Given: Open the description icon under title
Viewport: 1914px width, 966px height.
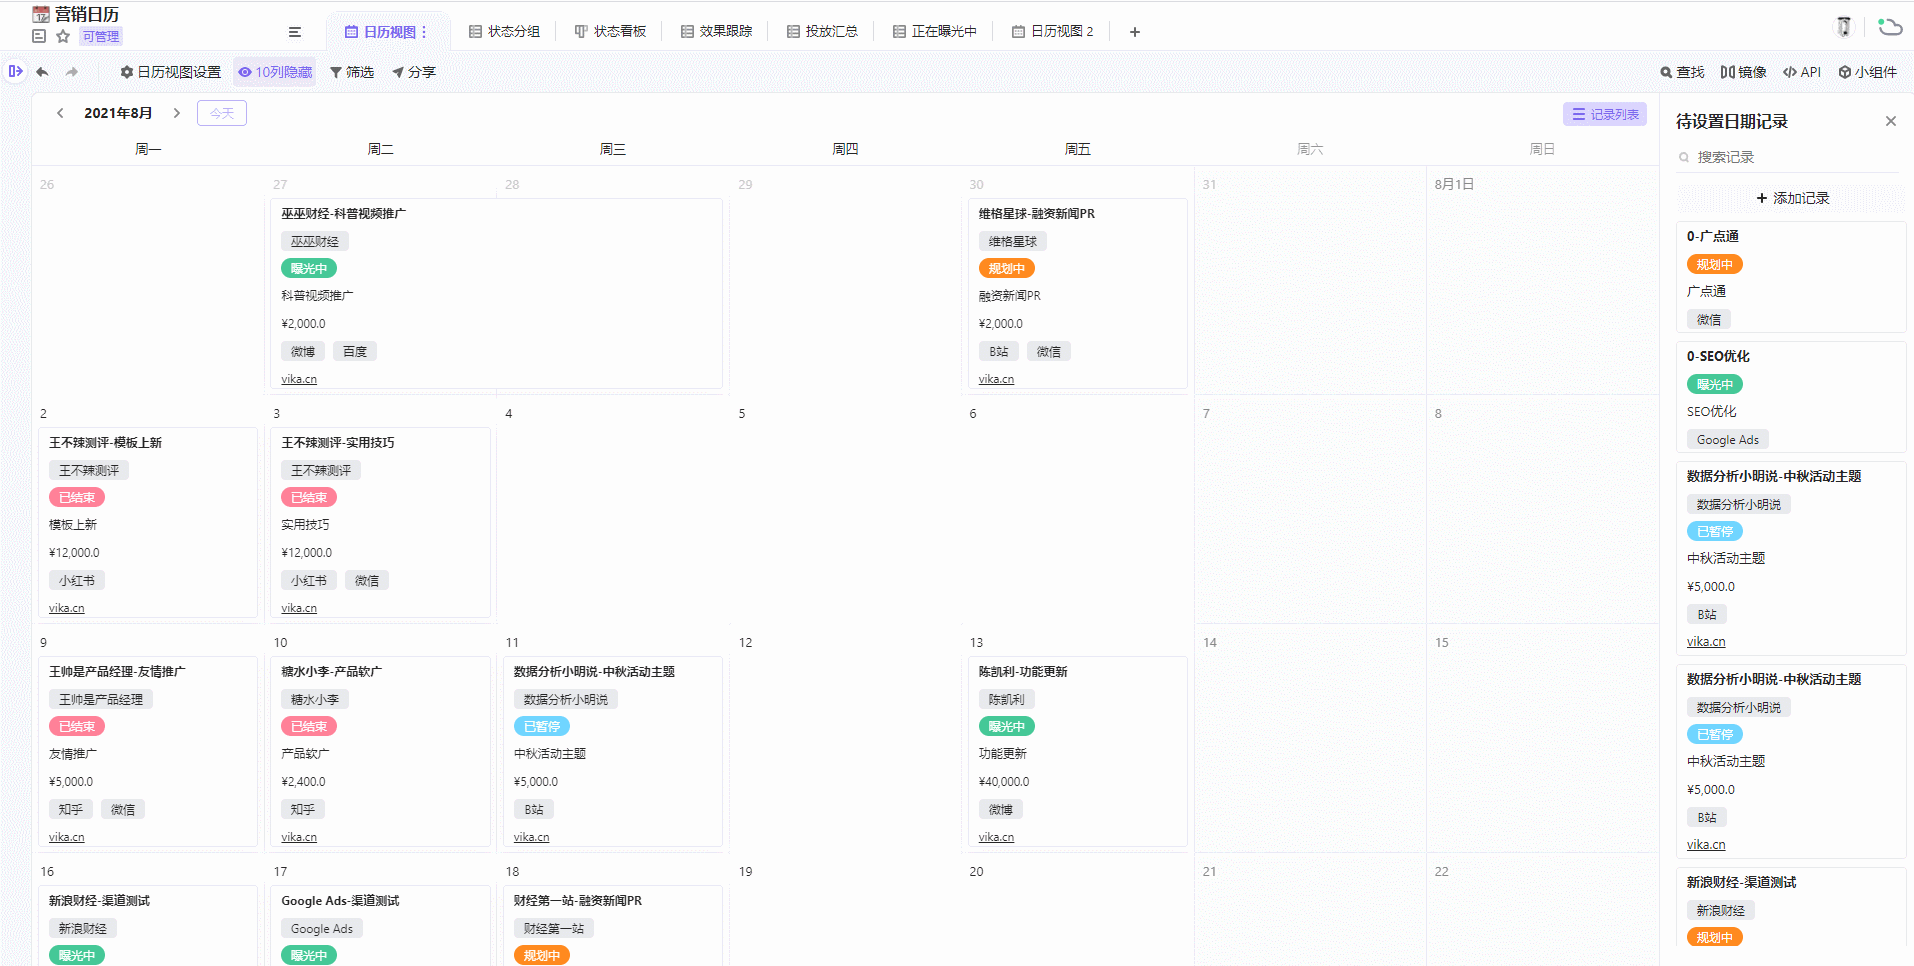Looking at the screenshot, I should (x=39, y=37).
